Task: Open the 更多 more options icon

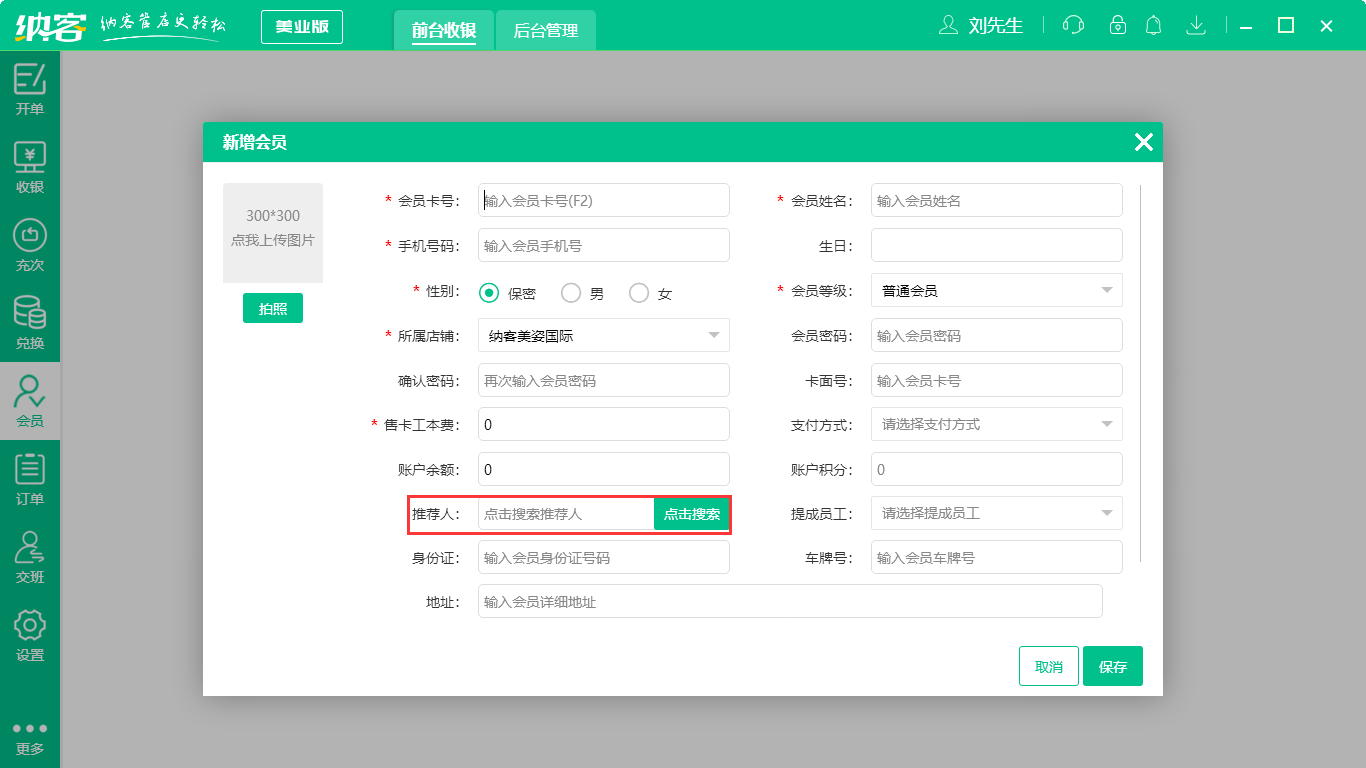Action: tap(30, 738)
